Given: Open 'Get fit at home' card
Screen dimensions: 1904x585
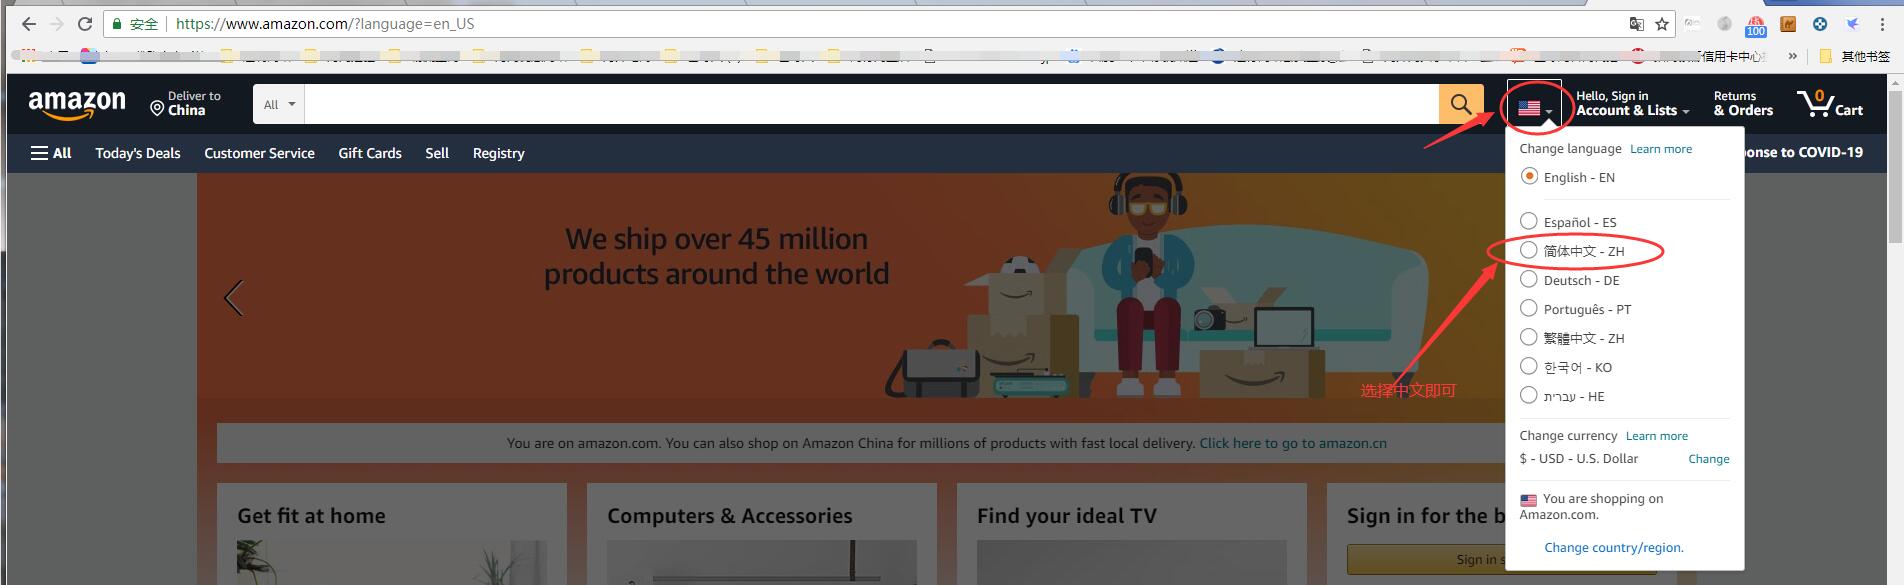Looking at the screenshot, I should pos(391,535).
